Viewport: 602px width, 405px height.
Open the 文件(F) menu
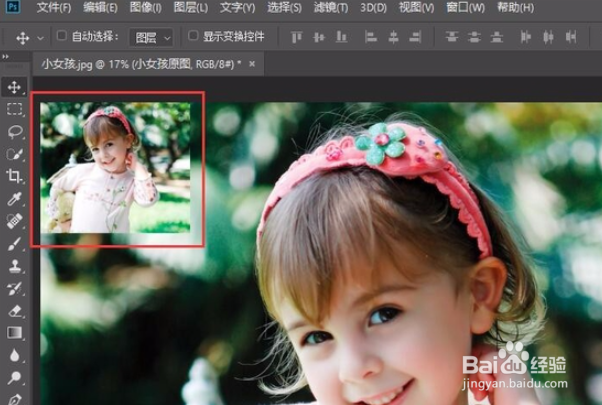point(54,8)
